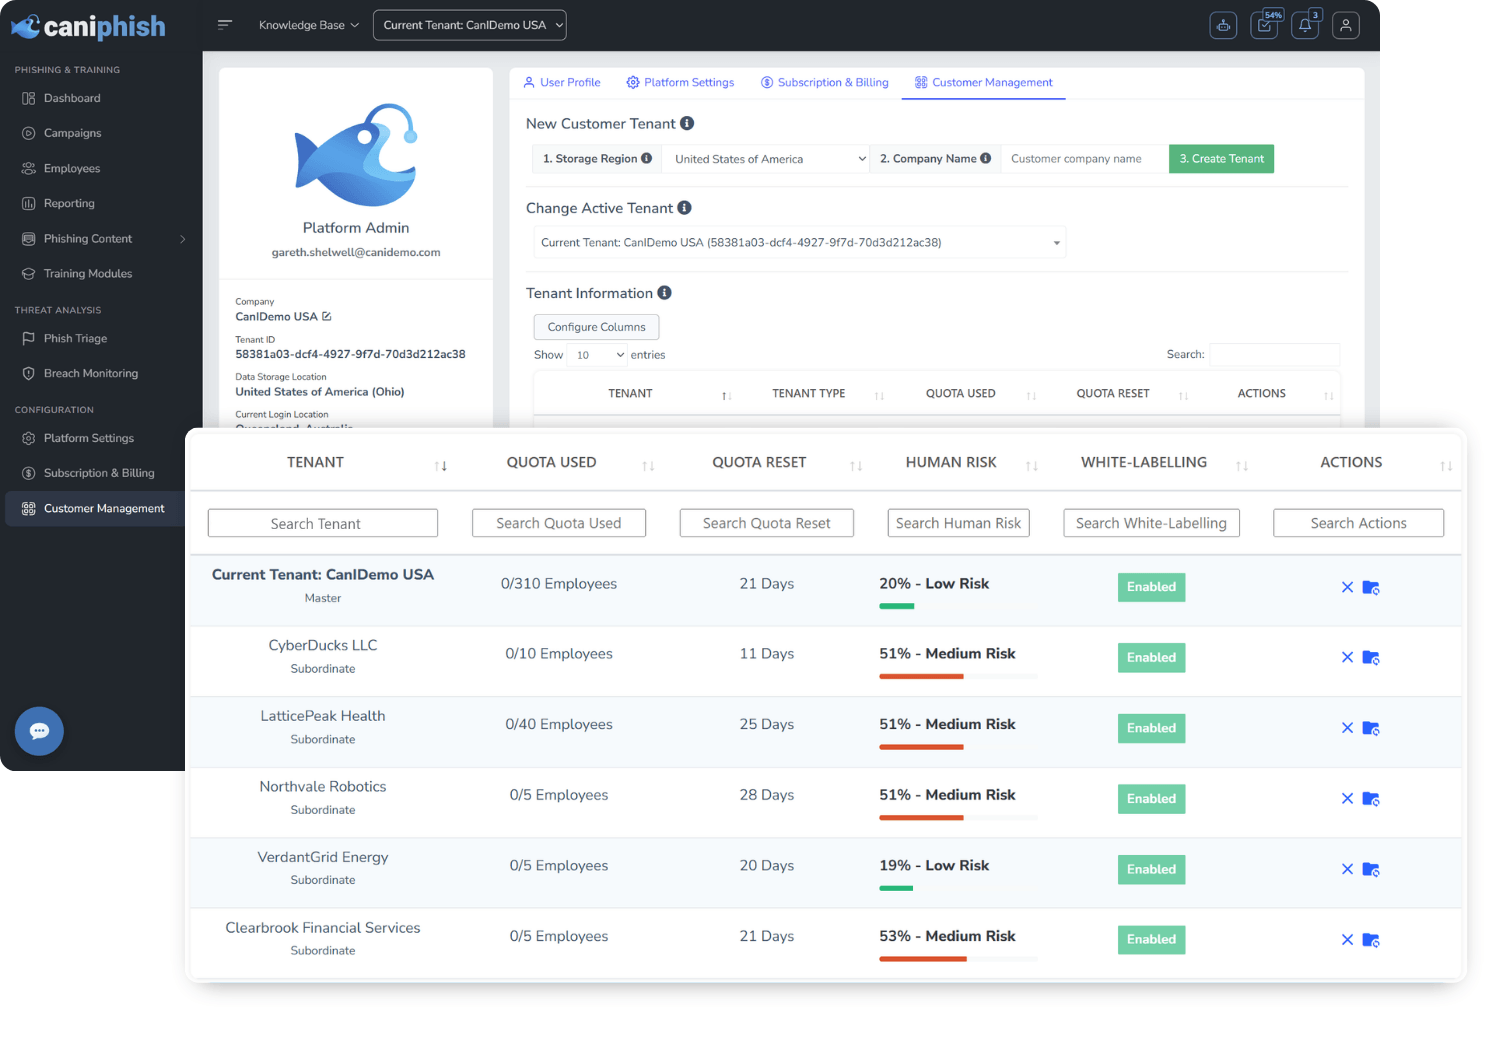
Task: Focus Search Human Risk filter field
Action: tap(958, 523)
